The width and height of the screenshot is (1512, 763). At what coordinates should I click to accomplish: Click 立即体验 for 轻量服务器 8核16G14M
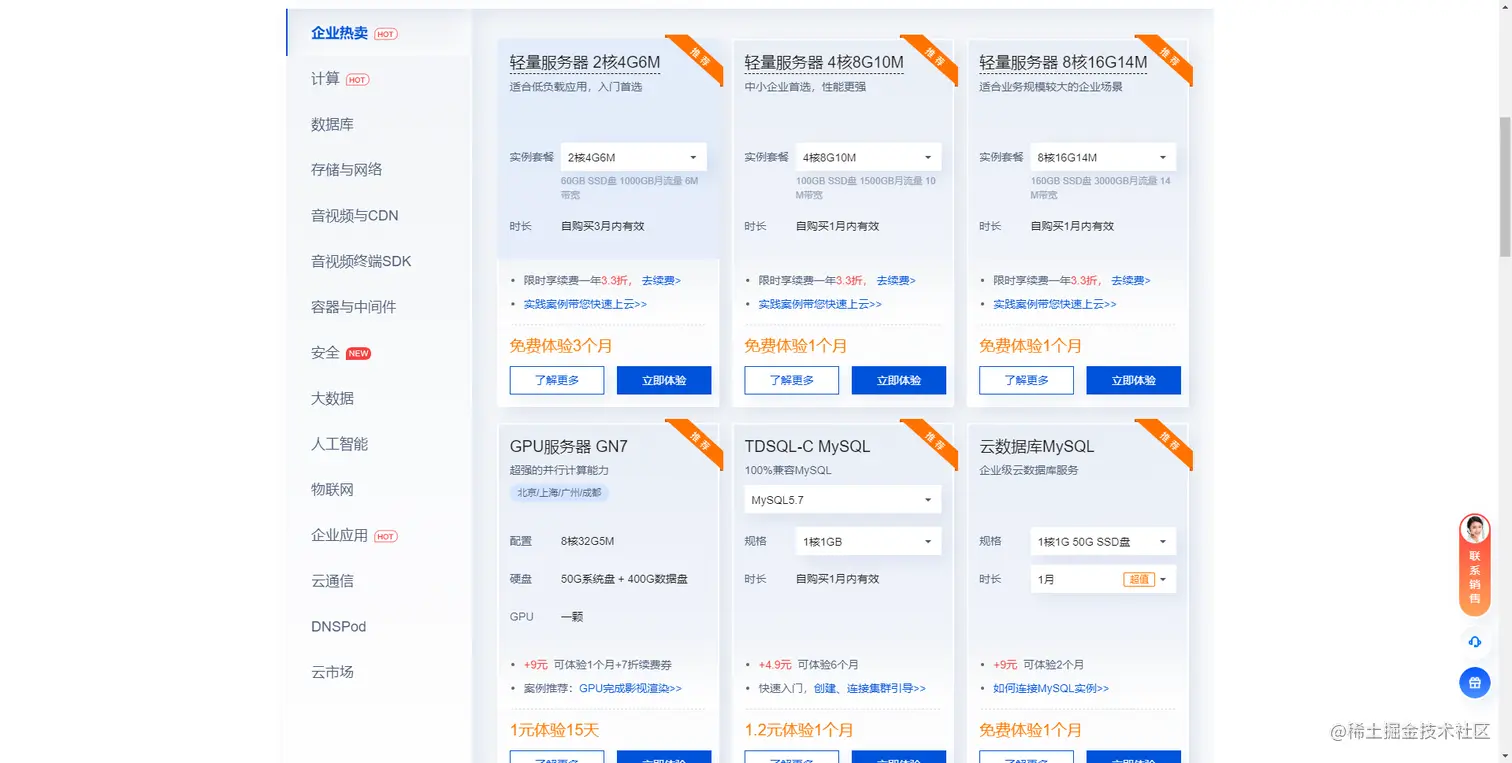[x=1134, y=380]
